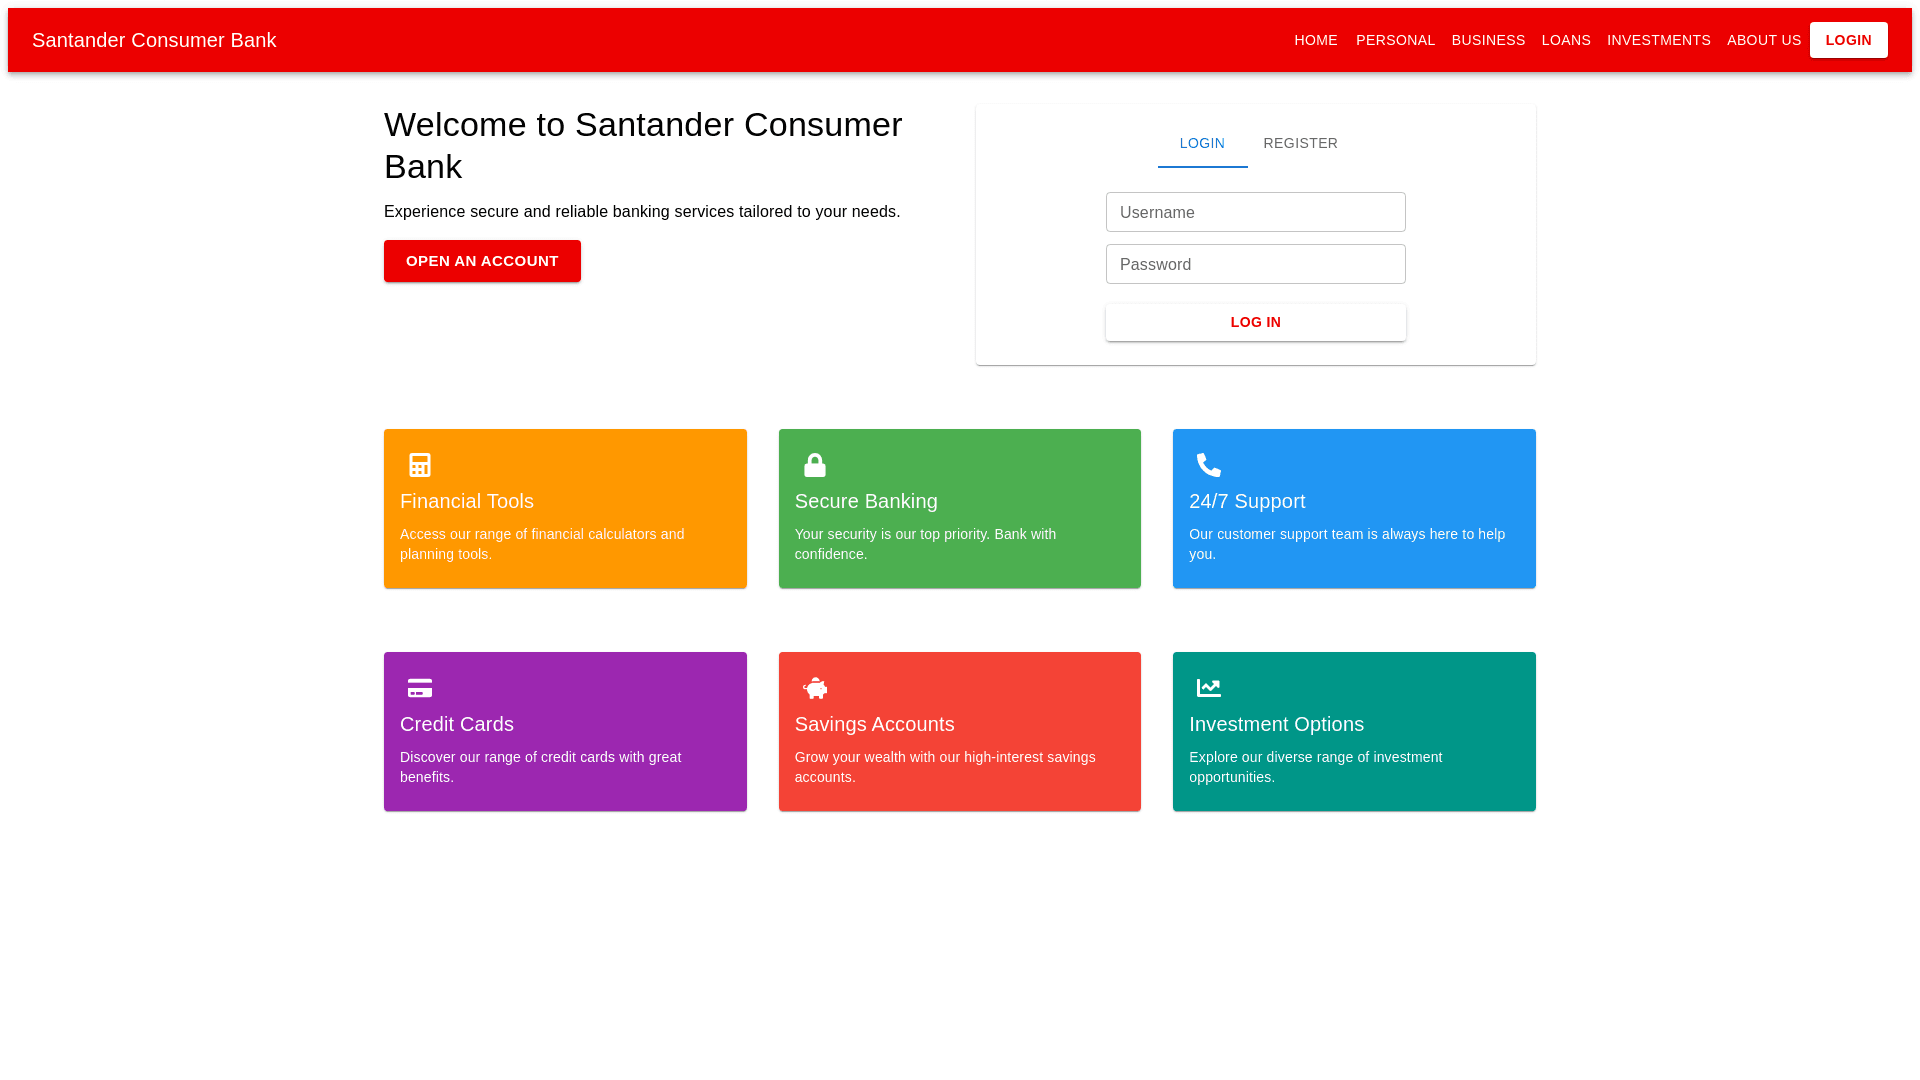The image size is (1920, 1080).
Task: Go to Loans in the navbar
Action: (x=1566, y=40)
